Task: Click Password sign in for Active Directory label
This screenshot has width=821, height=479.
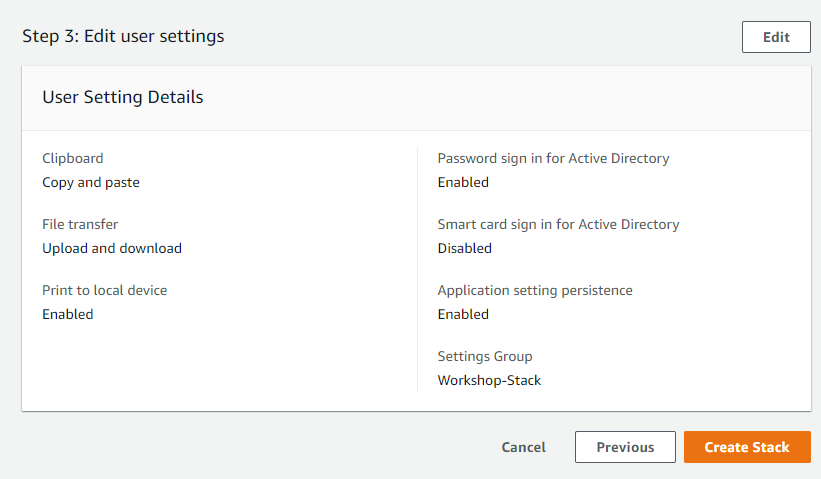Action: coord(553,158)
